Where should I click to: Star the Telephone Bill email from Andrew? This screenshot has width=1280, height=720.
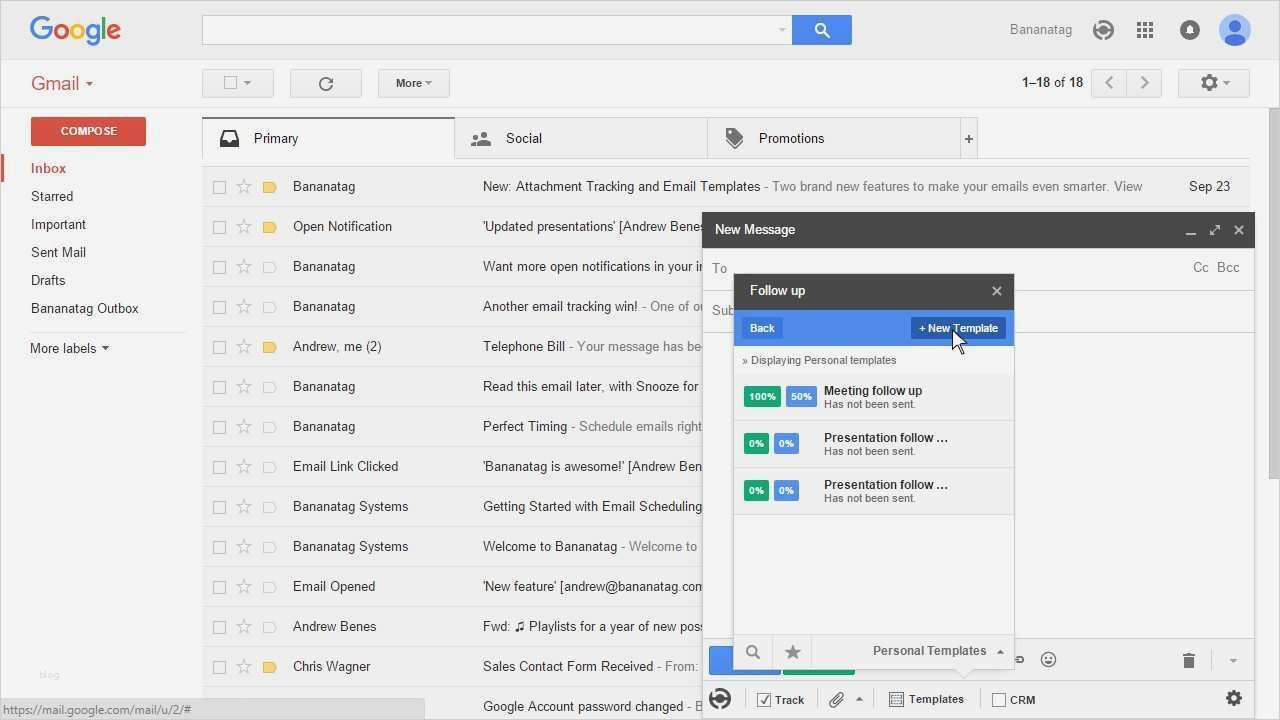[x=244, y=346]
